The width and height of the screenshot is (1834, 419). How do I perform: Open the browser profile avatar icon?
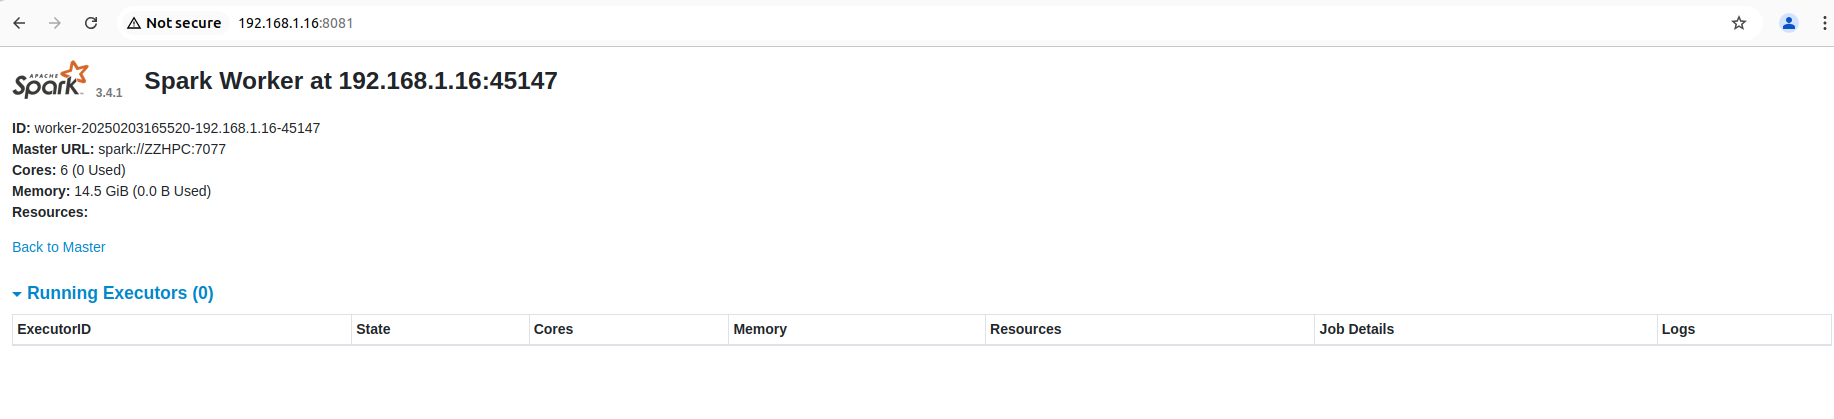point(1789,23)
